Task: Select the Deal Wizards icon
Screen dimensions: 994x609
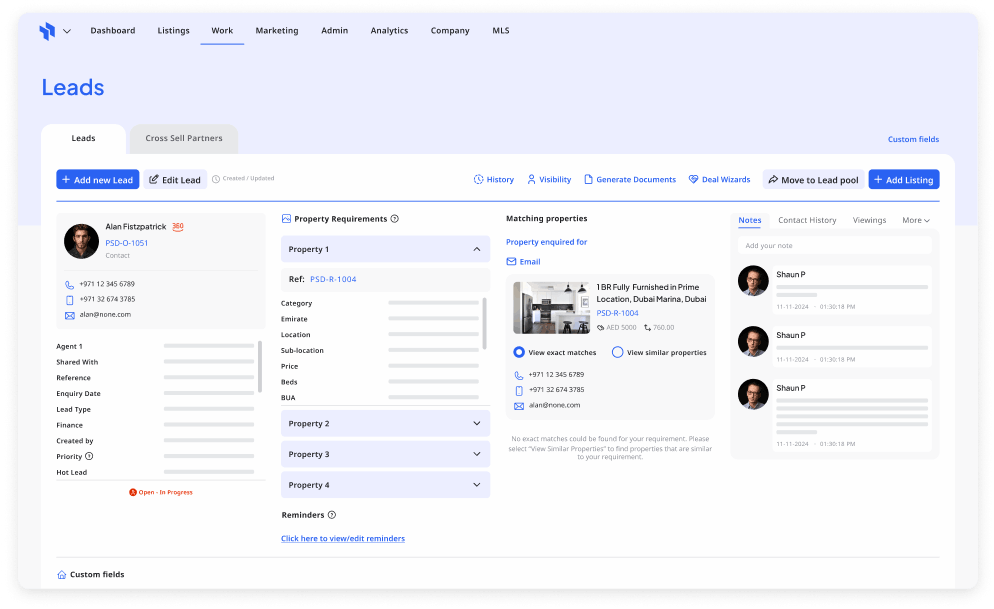Action: pyautogui.click(x=693, y=179)
